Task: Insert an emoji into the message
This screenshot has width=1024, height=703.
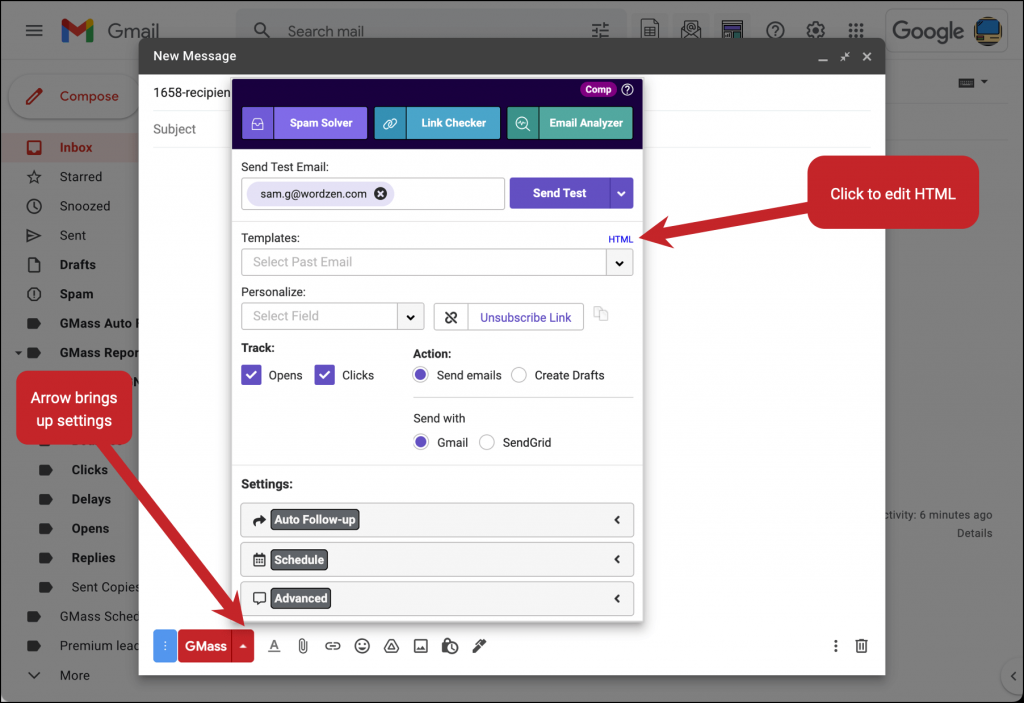Action: 362,646
